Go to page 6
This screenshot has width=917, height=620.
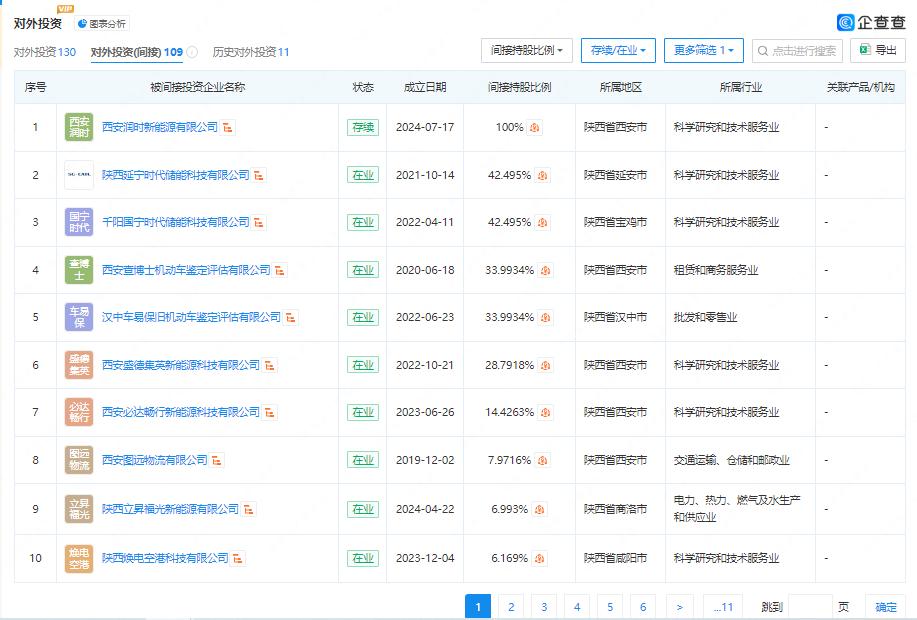tap(643, 607)
